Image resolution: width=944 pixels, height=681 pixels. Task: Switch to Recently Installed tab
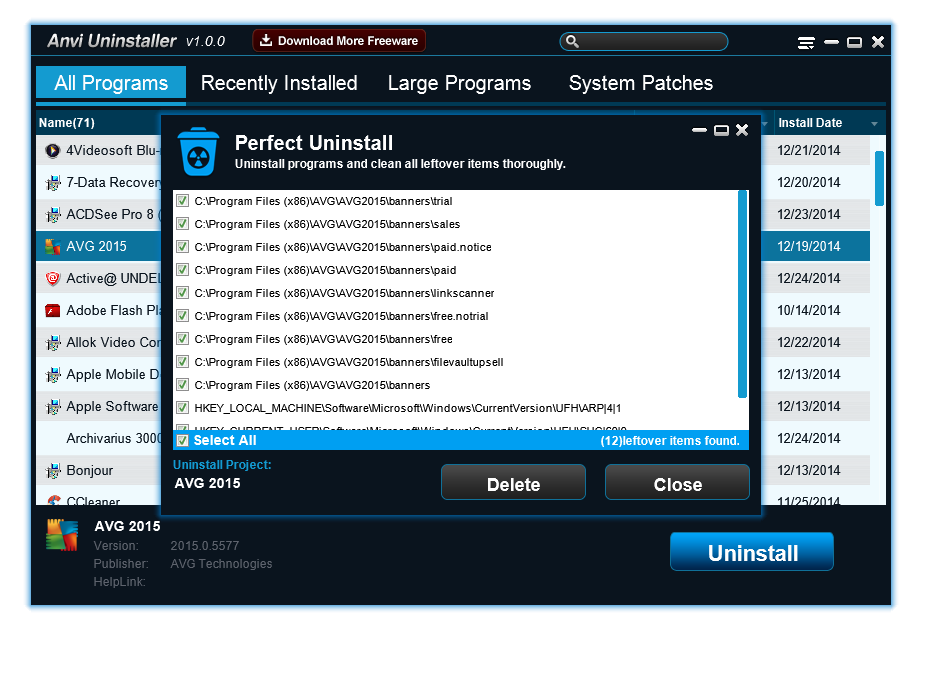[279, 83]
